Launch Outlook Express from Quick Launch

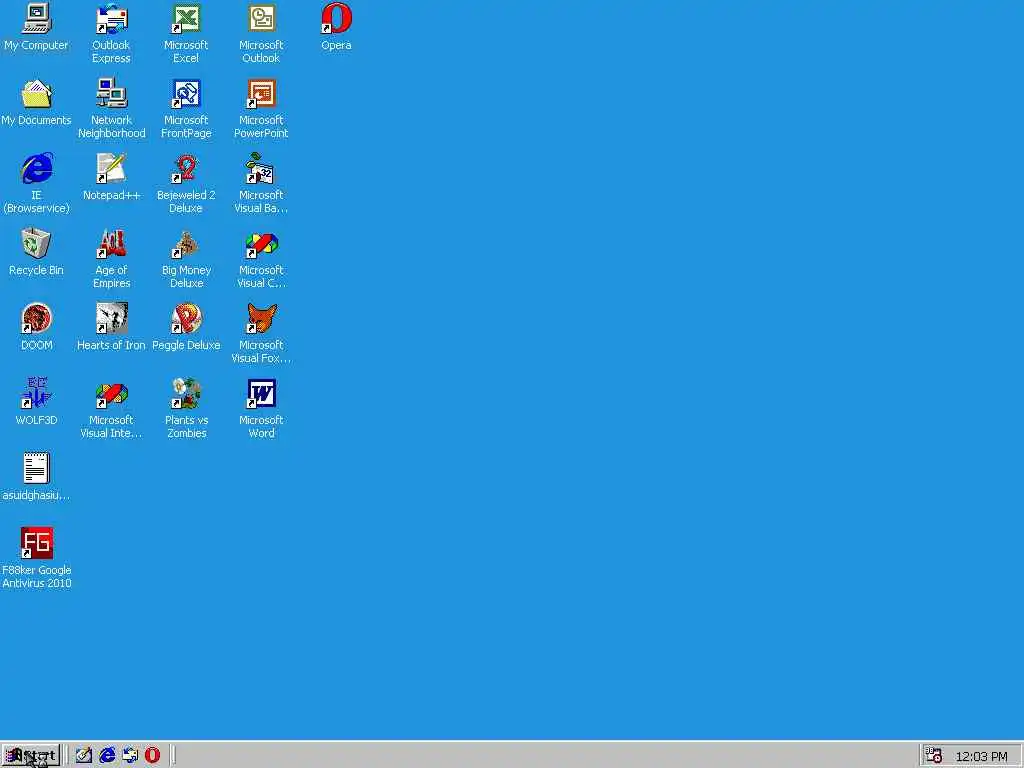click(130, 756)
